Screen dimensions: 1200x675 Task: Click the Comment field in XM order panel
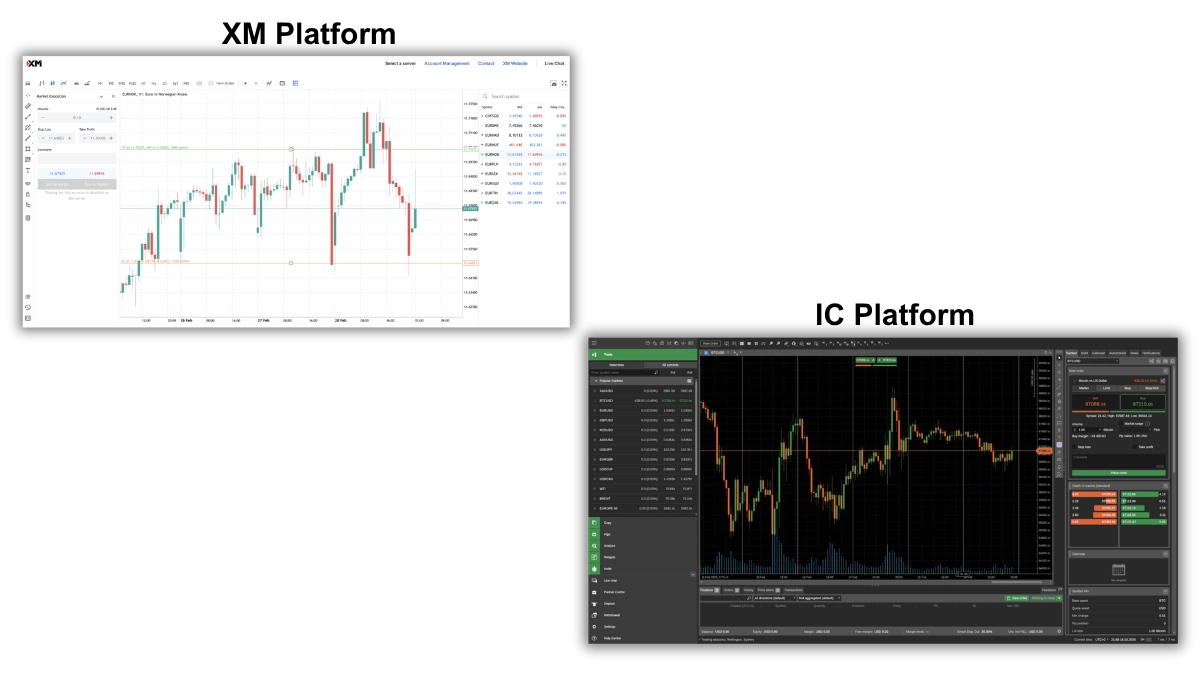coord(77,159)
